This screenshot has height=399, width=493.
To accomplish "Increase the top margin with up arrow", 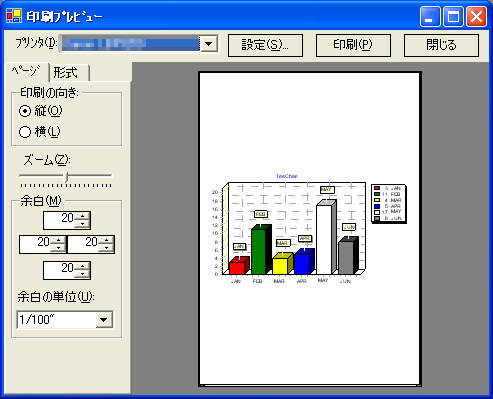I will tap(82, 216).
